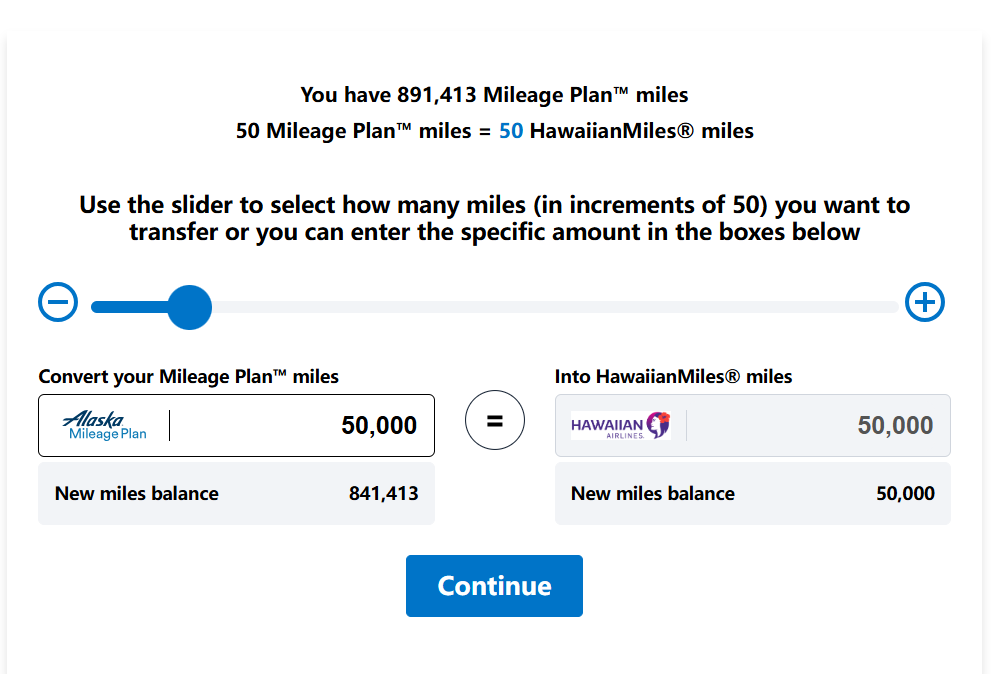991x674 pixels.
Task: Click the blue 50 in conversion rate
Action: click(511, 131)
